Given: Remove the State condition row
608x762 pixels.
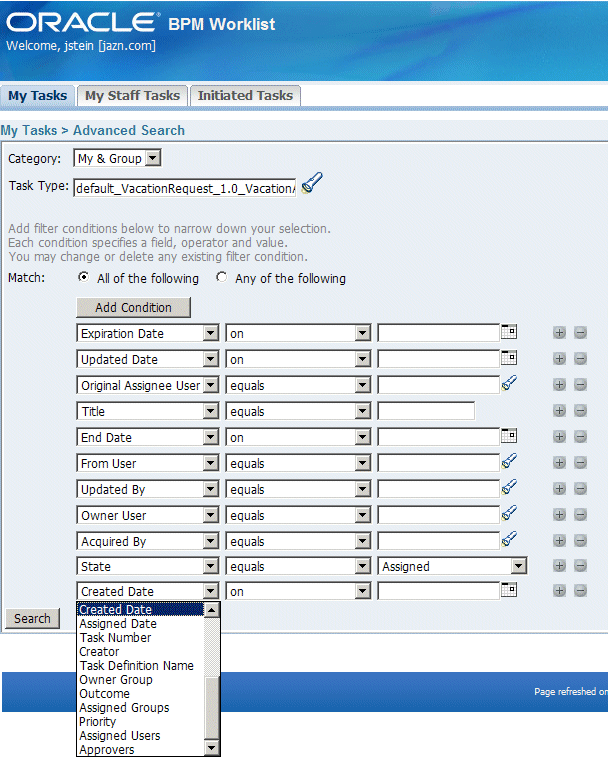Looking at the screenshot, I should click(580, 566).
